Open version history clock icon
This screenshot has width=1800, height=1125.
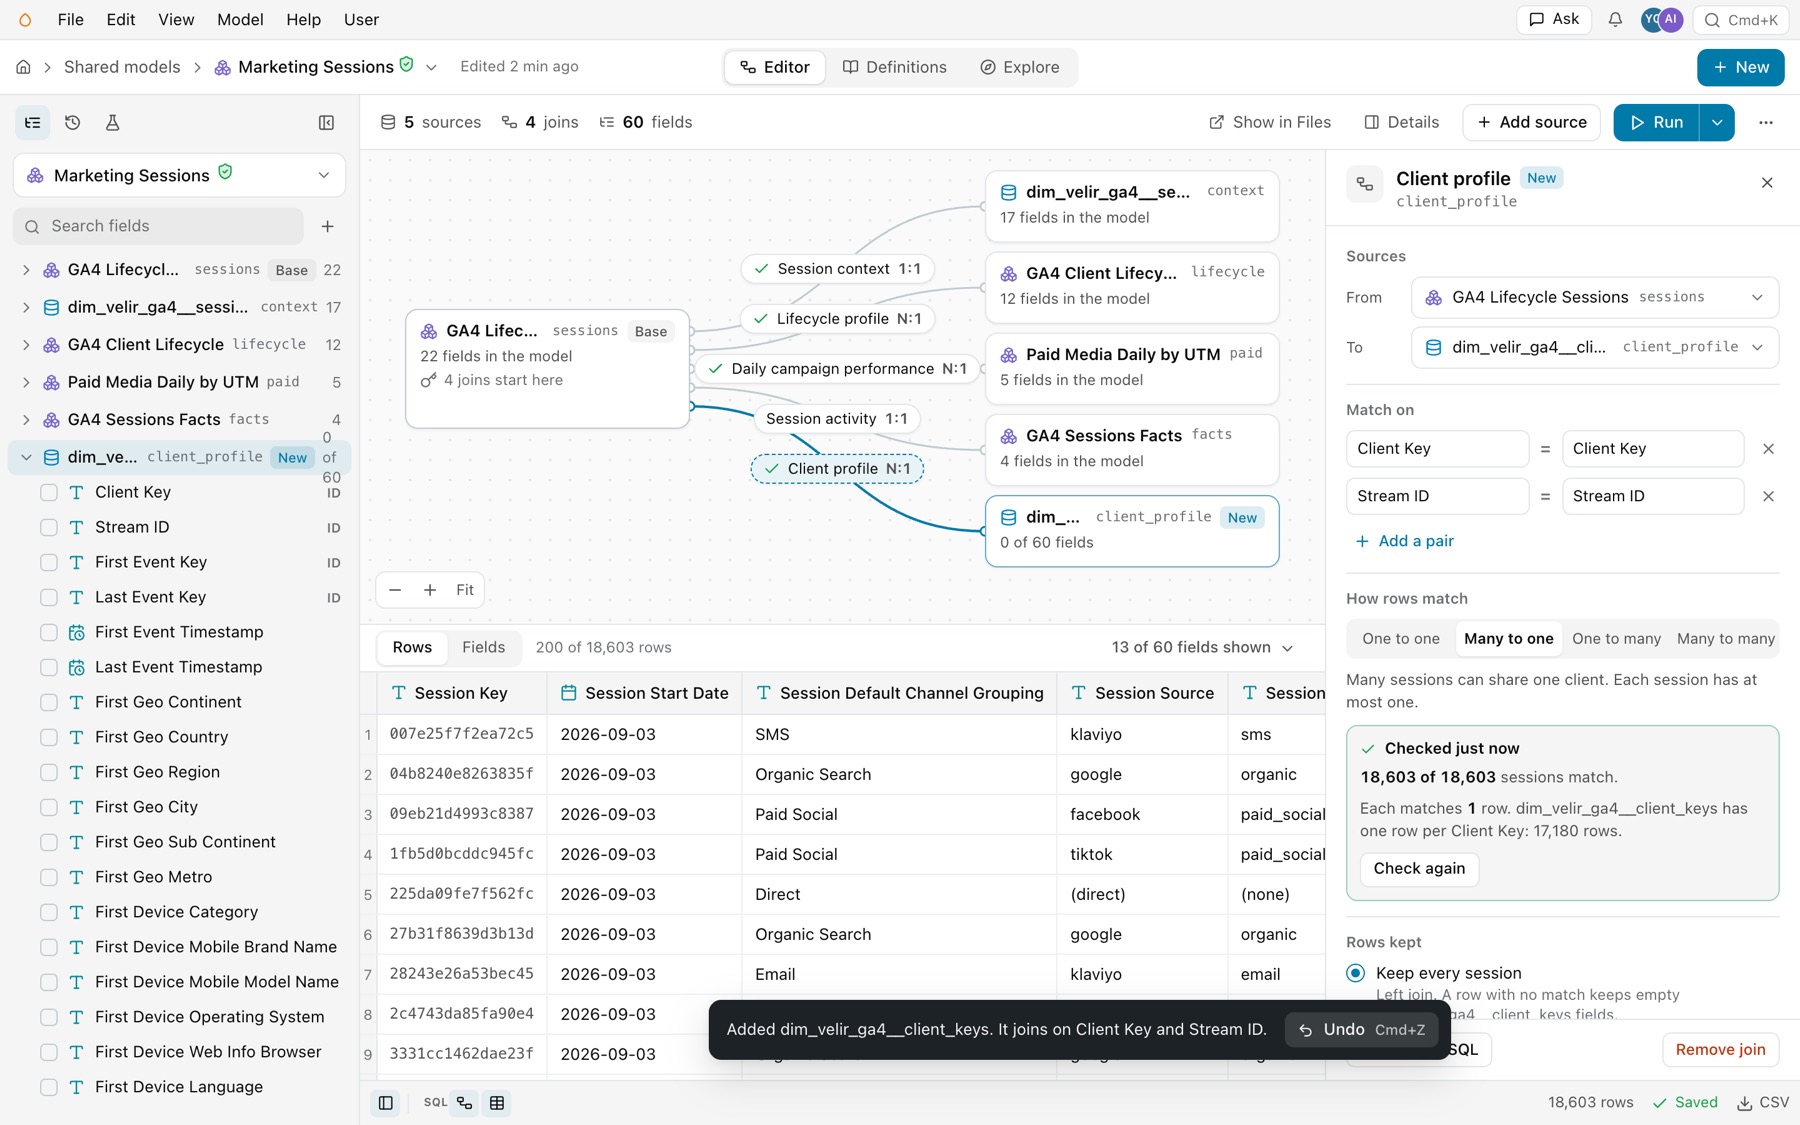coord(72,122)
